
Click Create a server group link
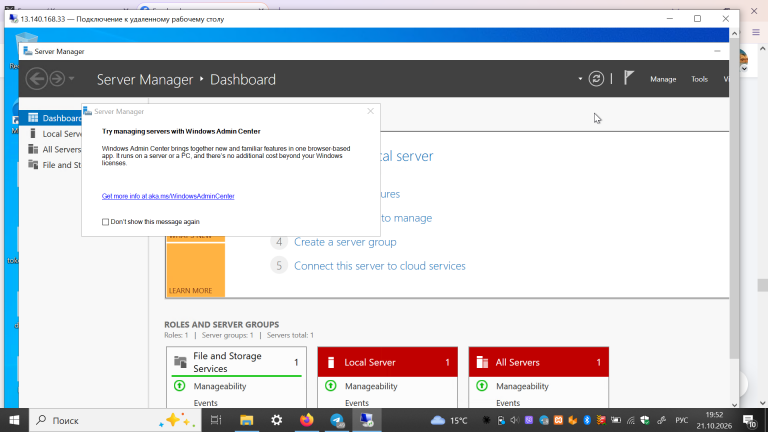point(345,242)
